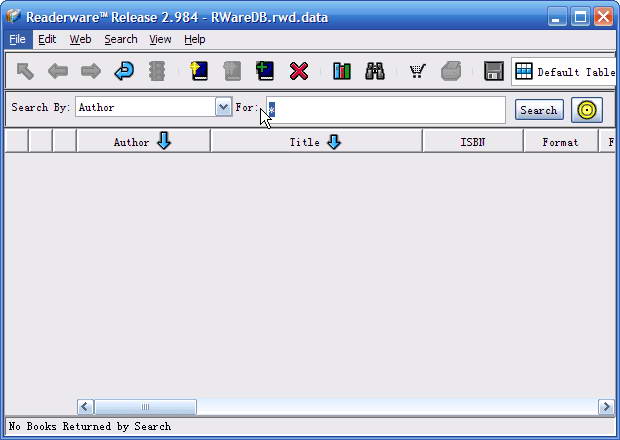Viewport: 620px width, 440px height.
Task: Minimize the Readerware window
Action: [x=557, y=17]
